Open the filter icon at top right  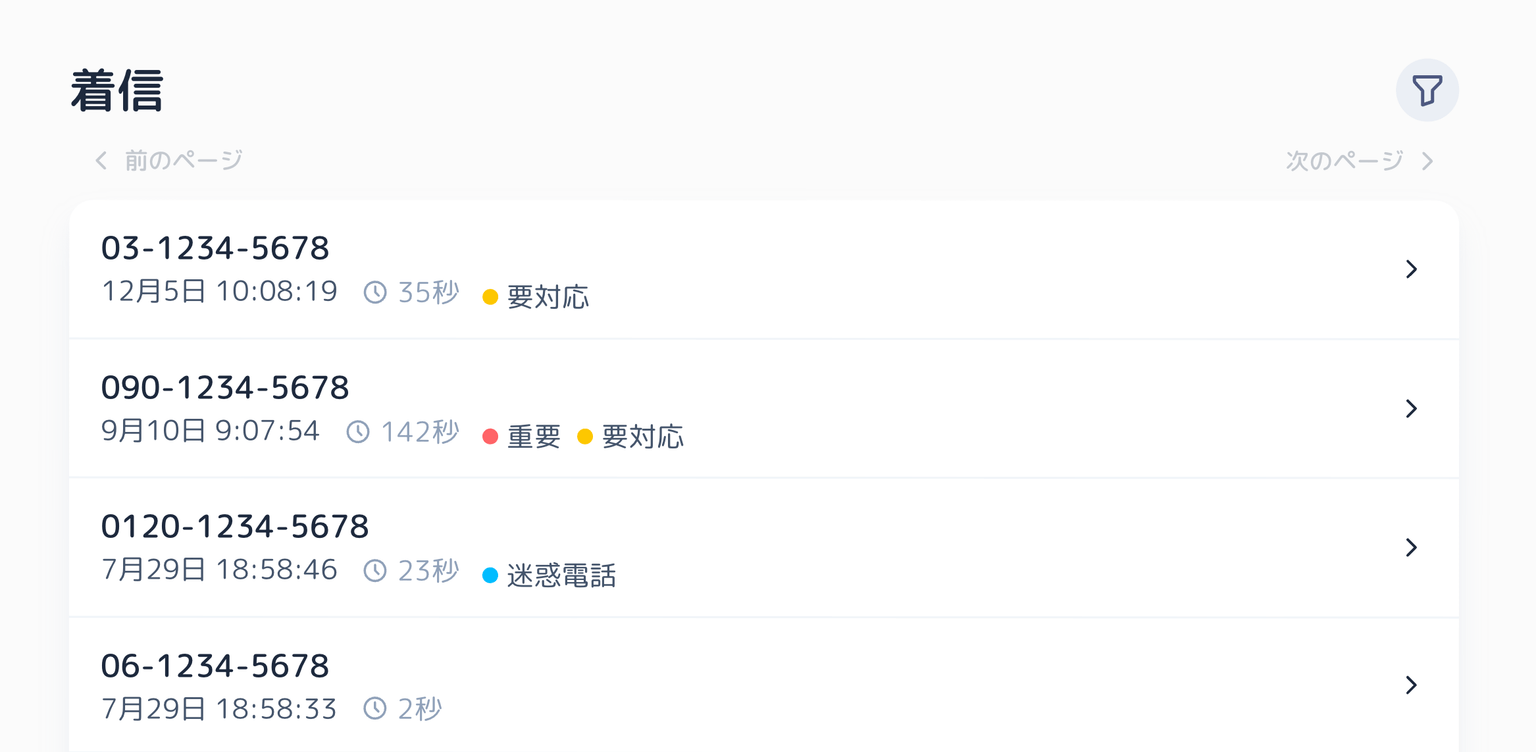1427,90
